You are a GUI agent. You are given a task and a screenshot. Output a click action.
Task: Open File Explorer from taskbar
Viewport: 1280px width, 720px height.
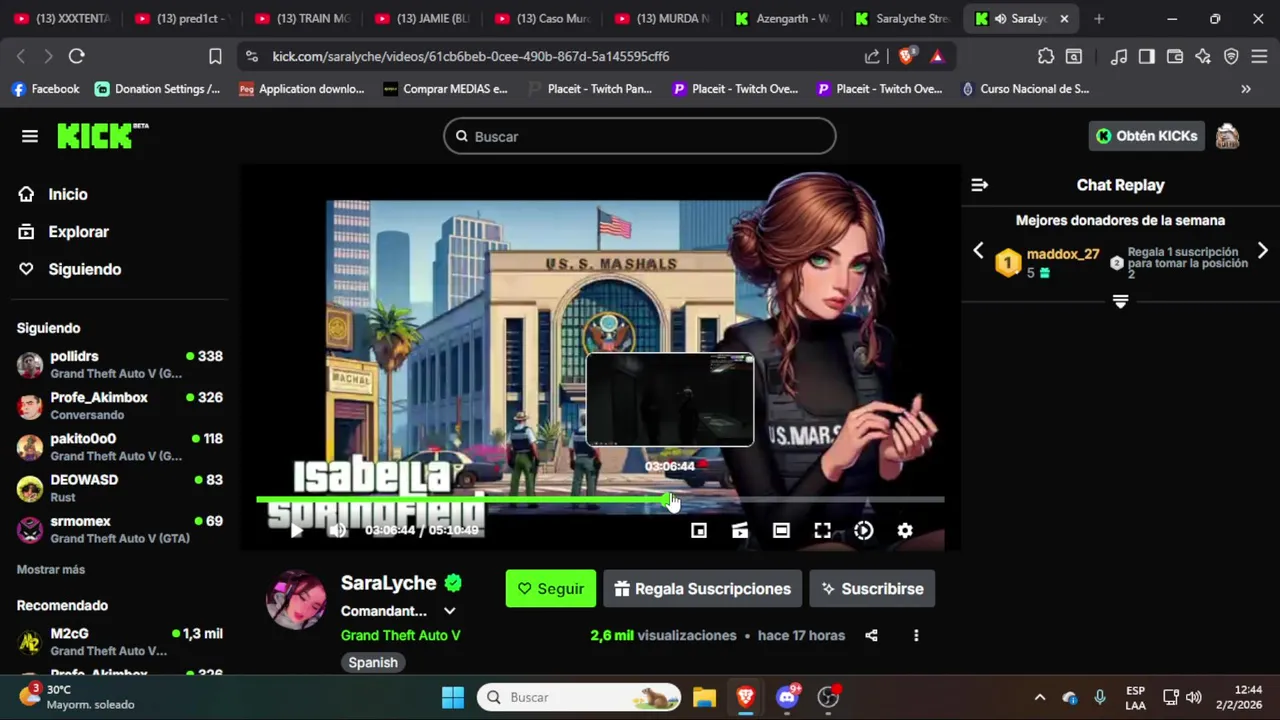[704, 697]
